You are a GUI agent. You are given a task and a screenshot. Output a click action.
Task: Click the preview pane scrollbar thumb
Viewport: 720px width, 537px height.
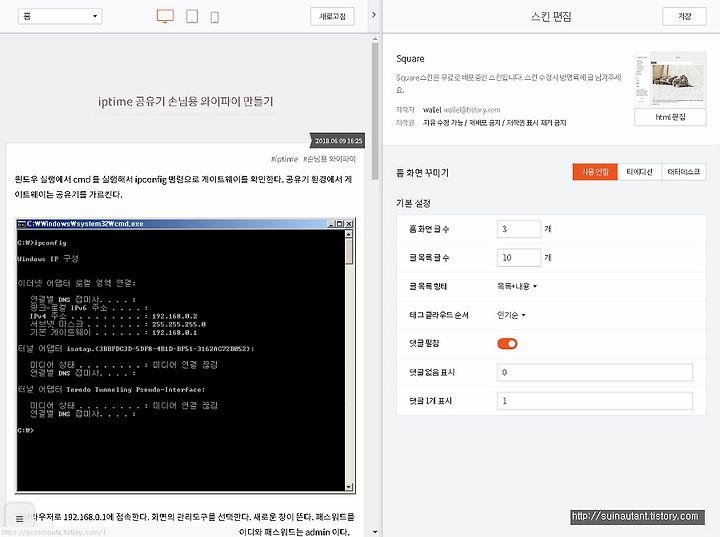click(x=375, y=112)
